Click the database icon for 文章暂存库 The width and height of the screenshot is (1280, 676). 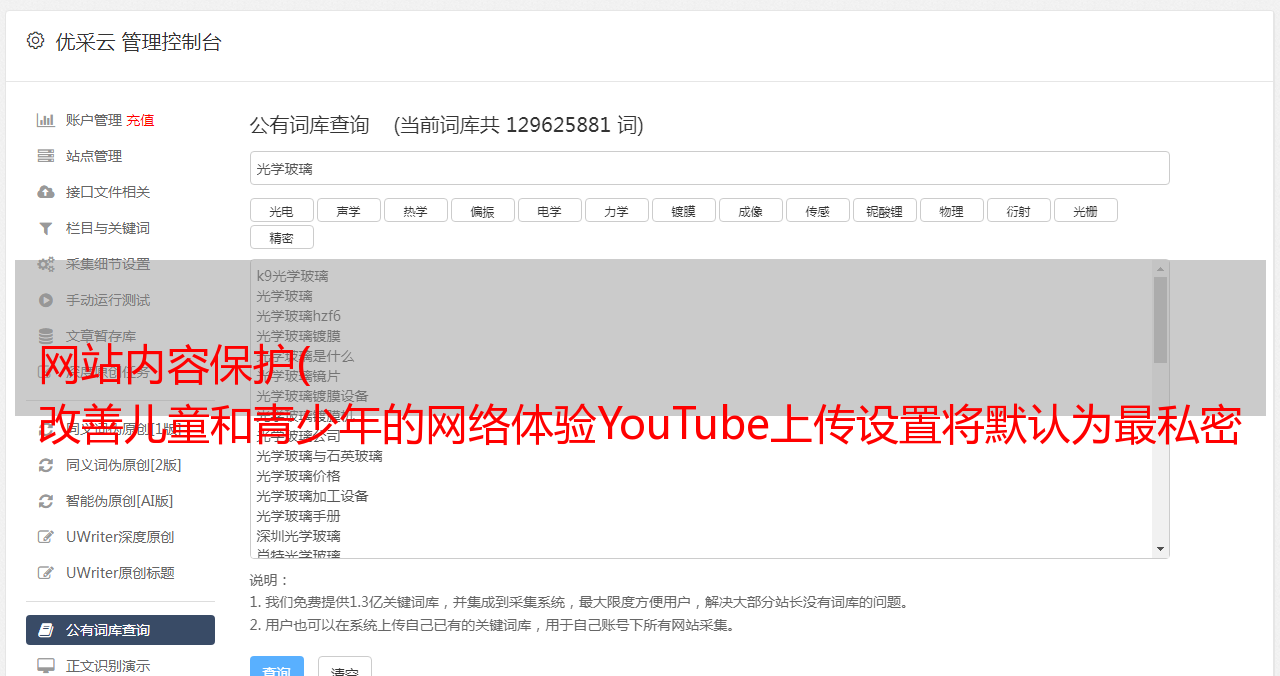(x=46, y=336)
